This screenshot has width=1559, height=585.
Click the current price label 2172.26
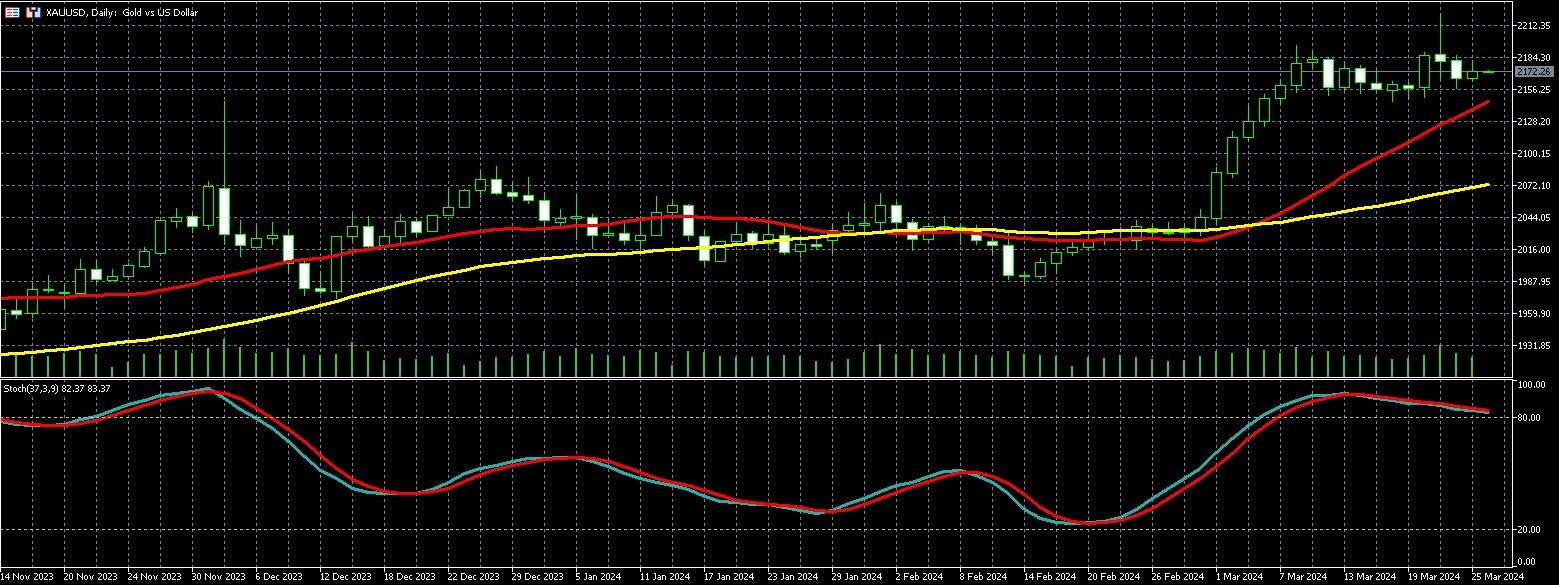(1533, 72)
